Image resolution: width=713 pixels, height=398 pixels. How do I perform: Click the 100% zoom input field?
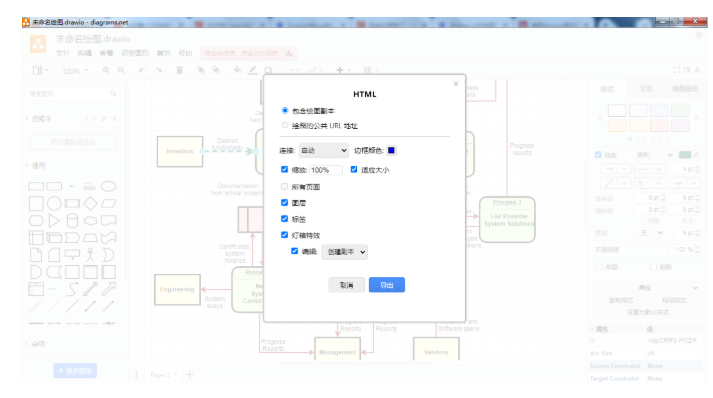pos(326,170)
